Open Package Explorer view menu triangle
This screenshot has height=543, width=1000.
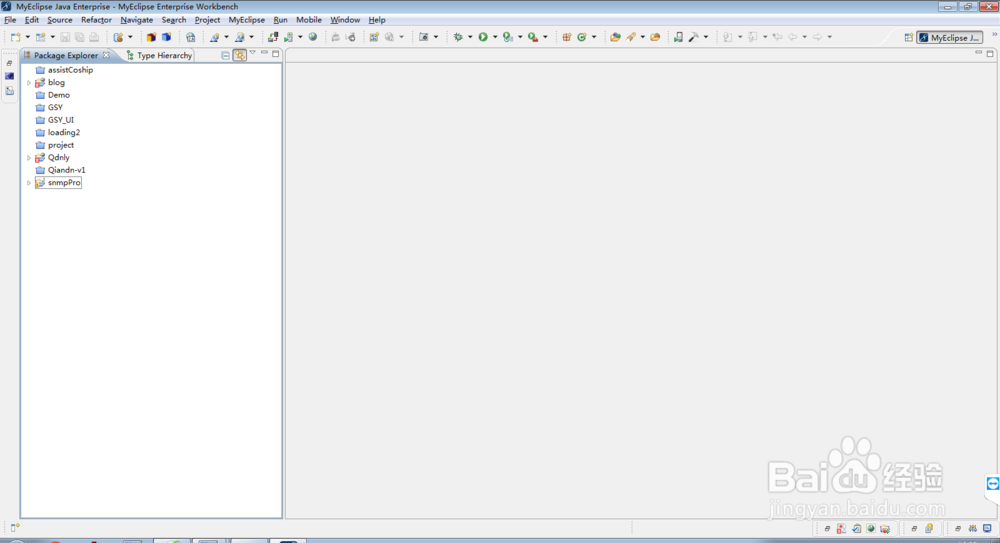(253, 53)
